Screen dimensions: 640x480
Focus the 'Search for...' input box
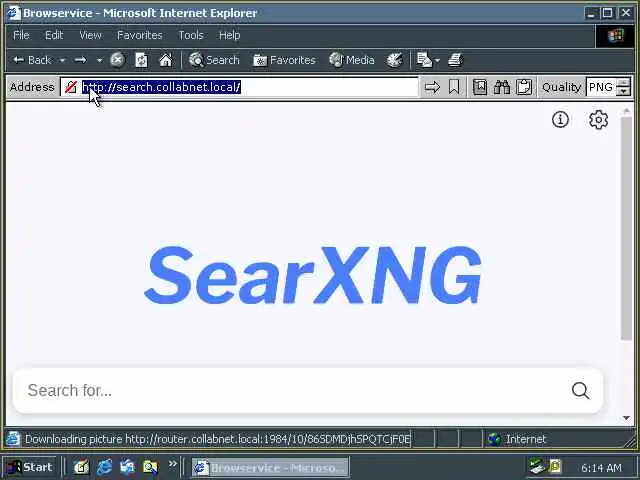[x=292, y=391]
